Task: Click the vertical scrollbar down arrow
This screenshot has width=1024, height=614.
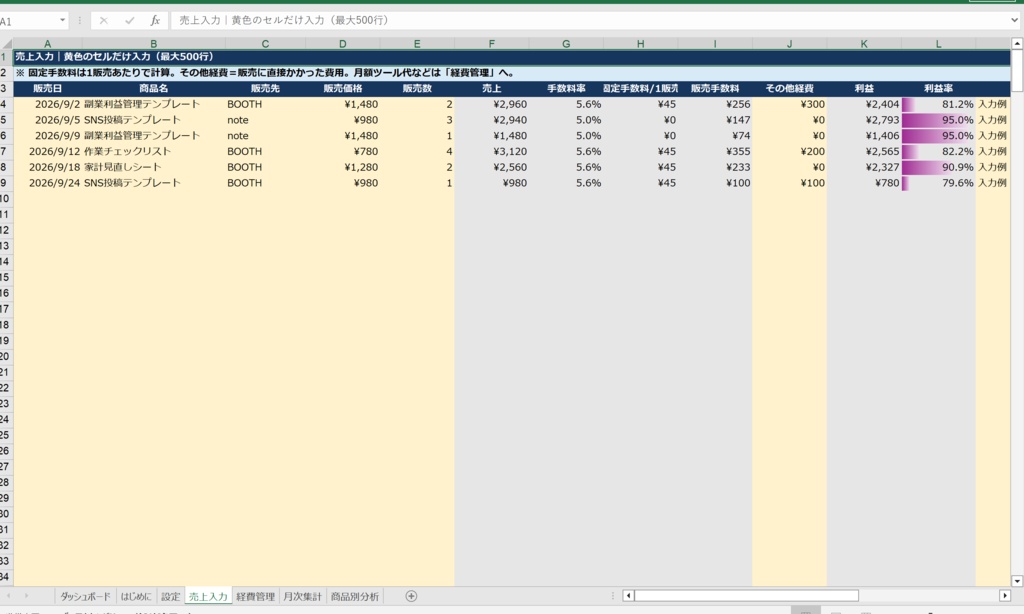Action: click(x=1017, y=581)
